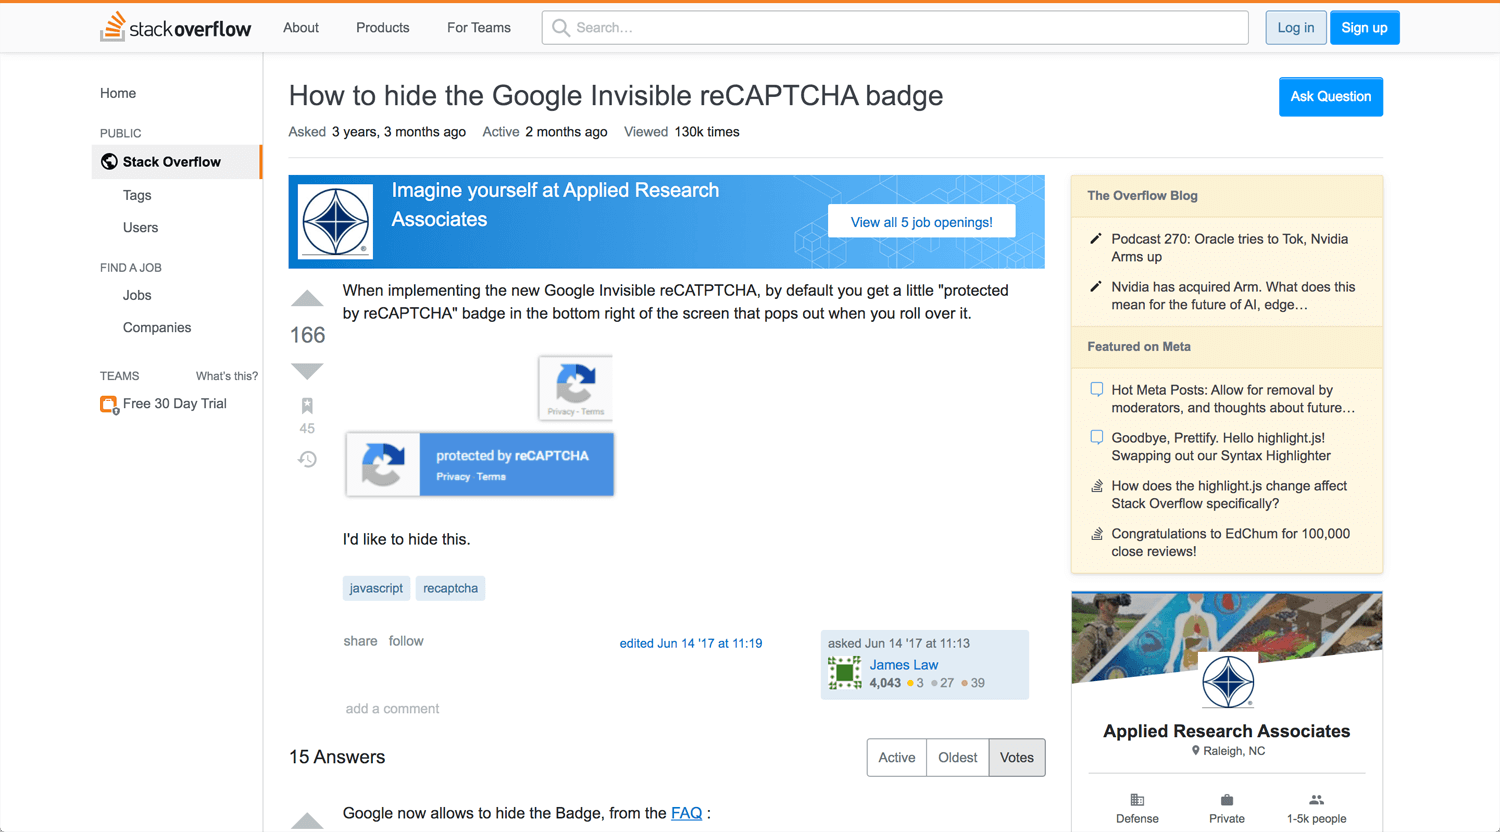
Task: Open the javascript tag
Action: [376, 588]
